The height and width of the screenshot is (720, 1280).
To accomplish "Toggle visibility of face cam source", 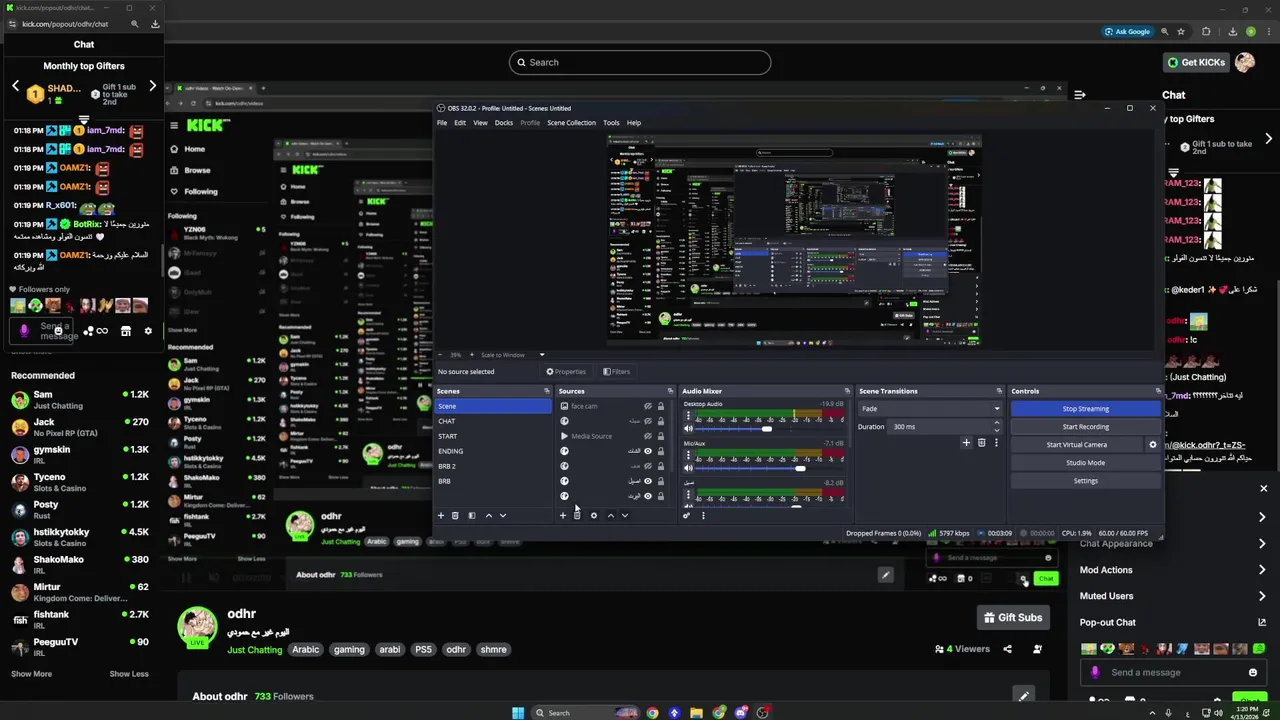I will 648,406.
